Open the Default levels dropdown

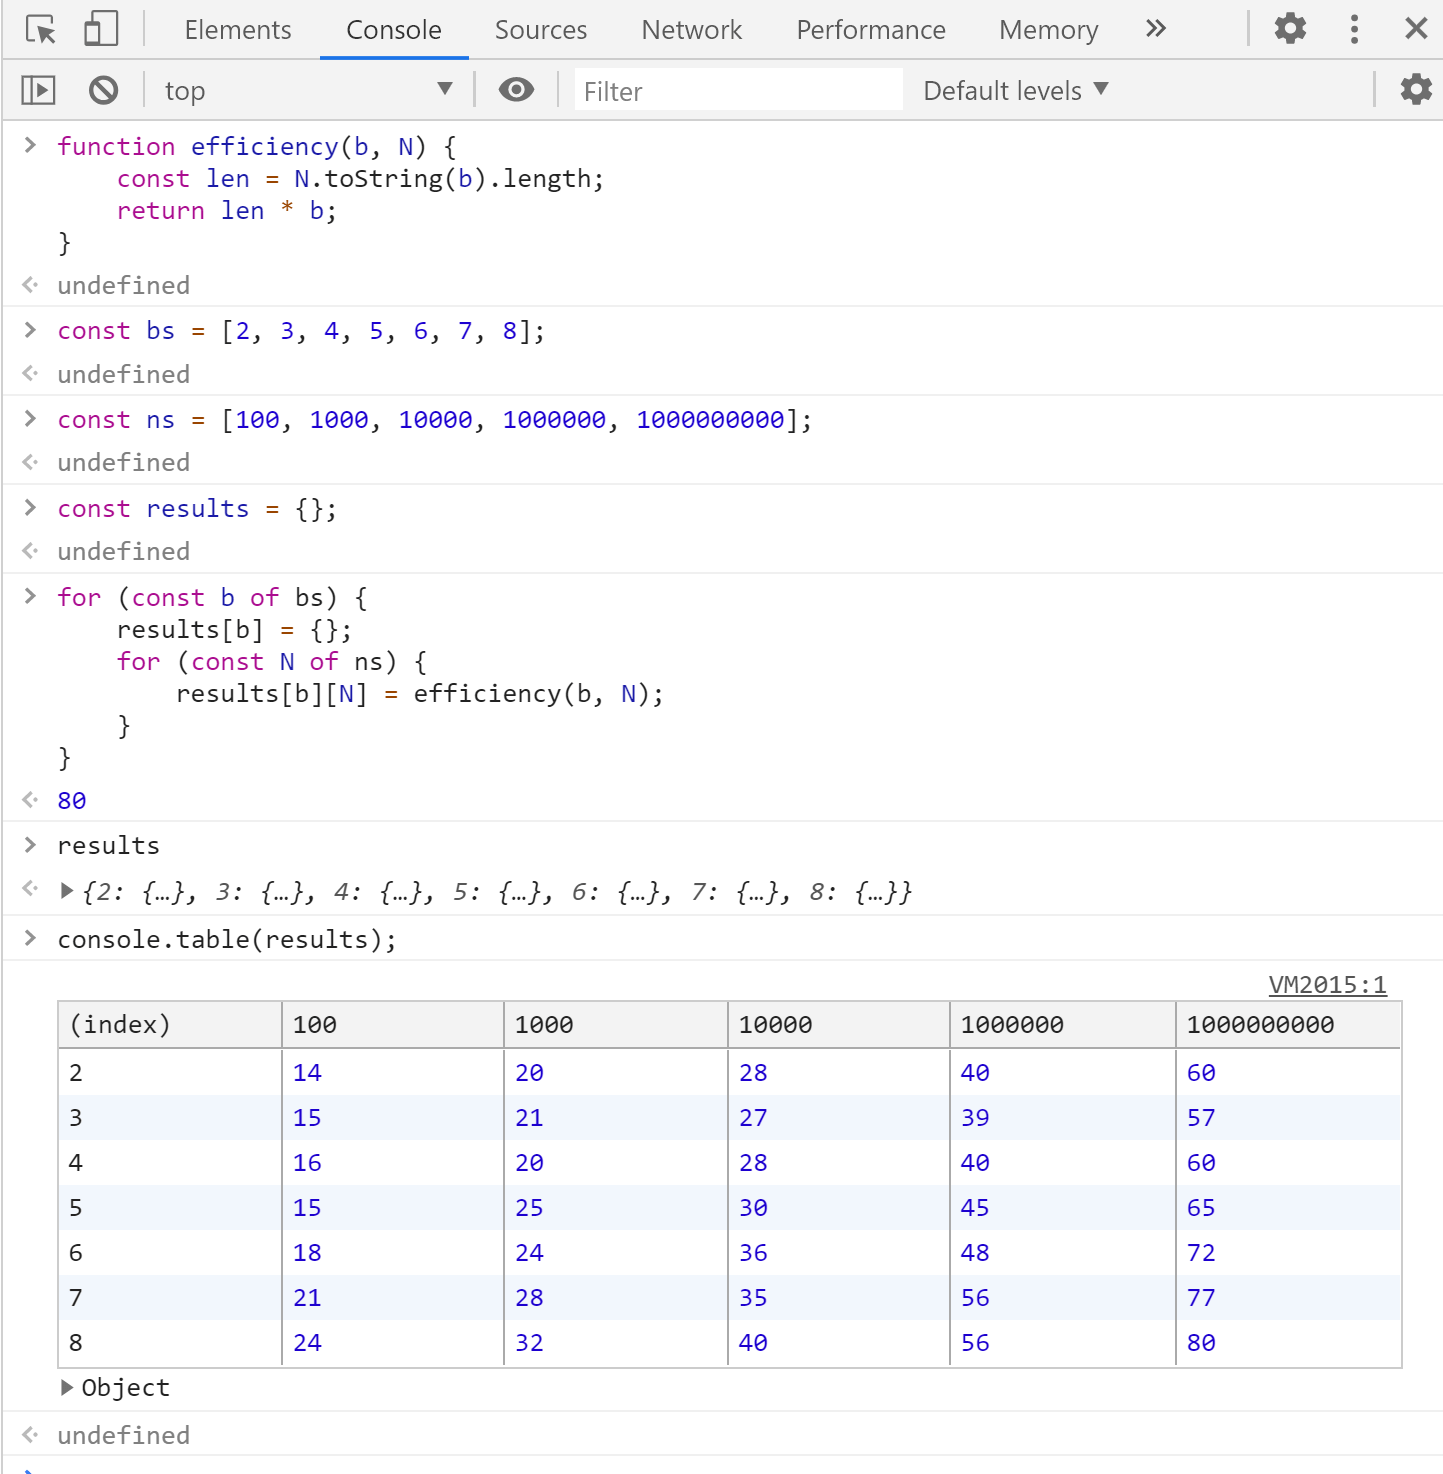point(1015,91)
